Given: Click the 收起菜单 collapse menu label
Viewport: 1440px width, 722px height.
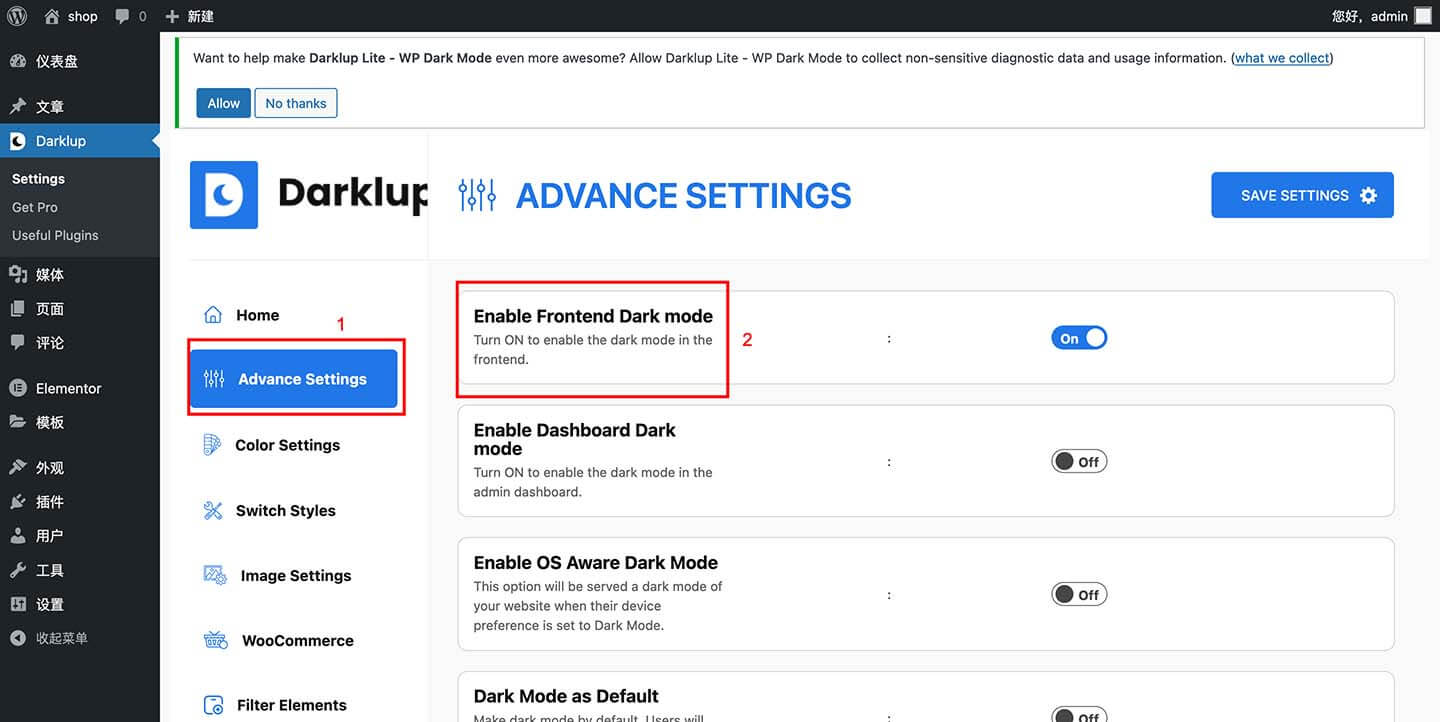Looking at the screenshot, I should point(62,638).
